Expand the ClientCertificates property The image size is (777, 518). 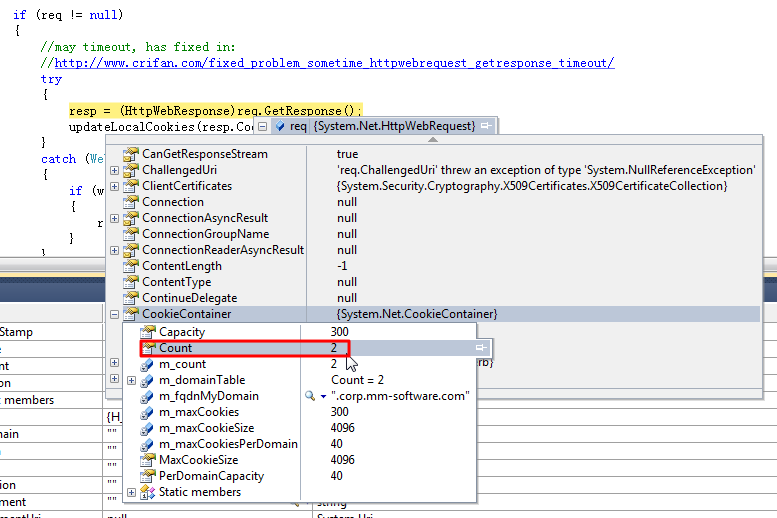click(114, 186)
